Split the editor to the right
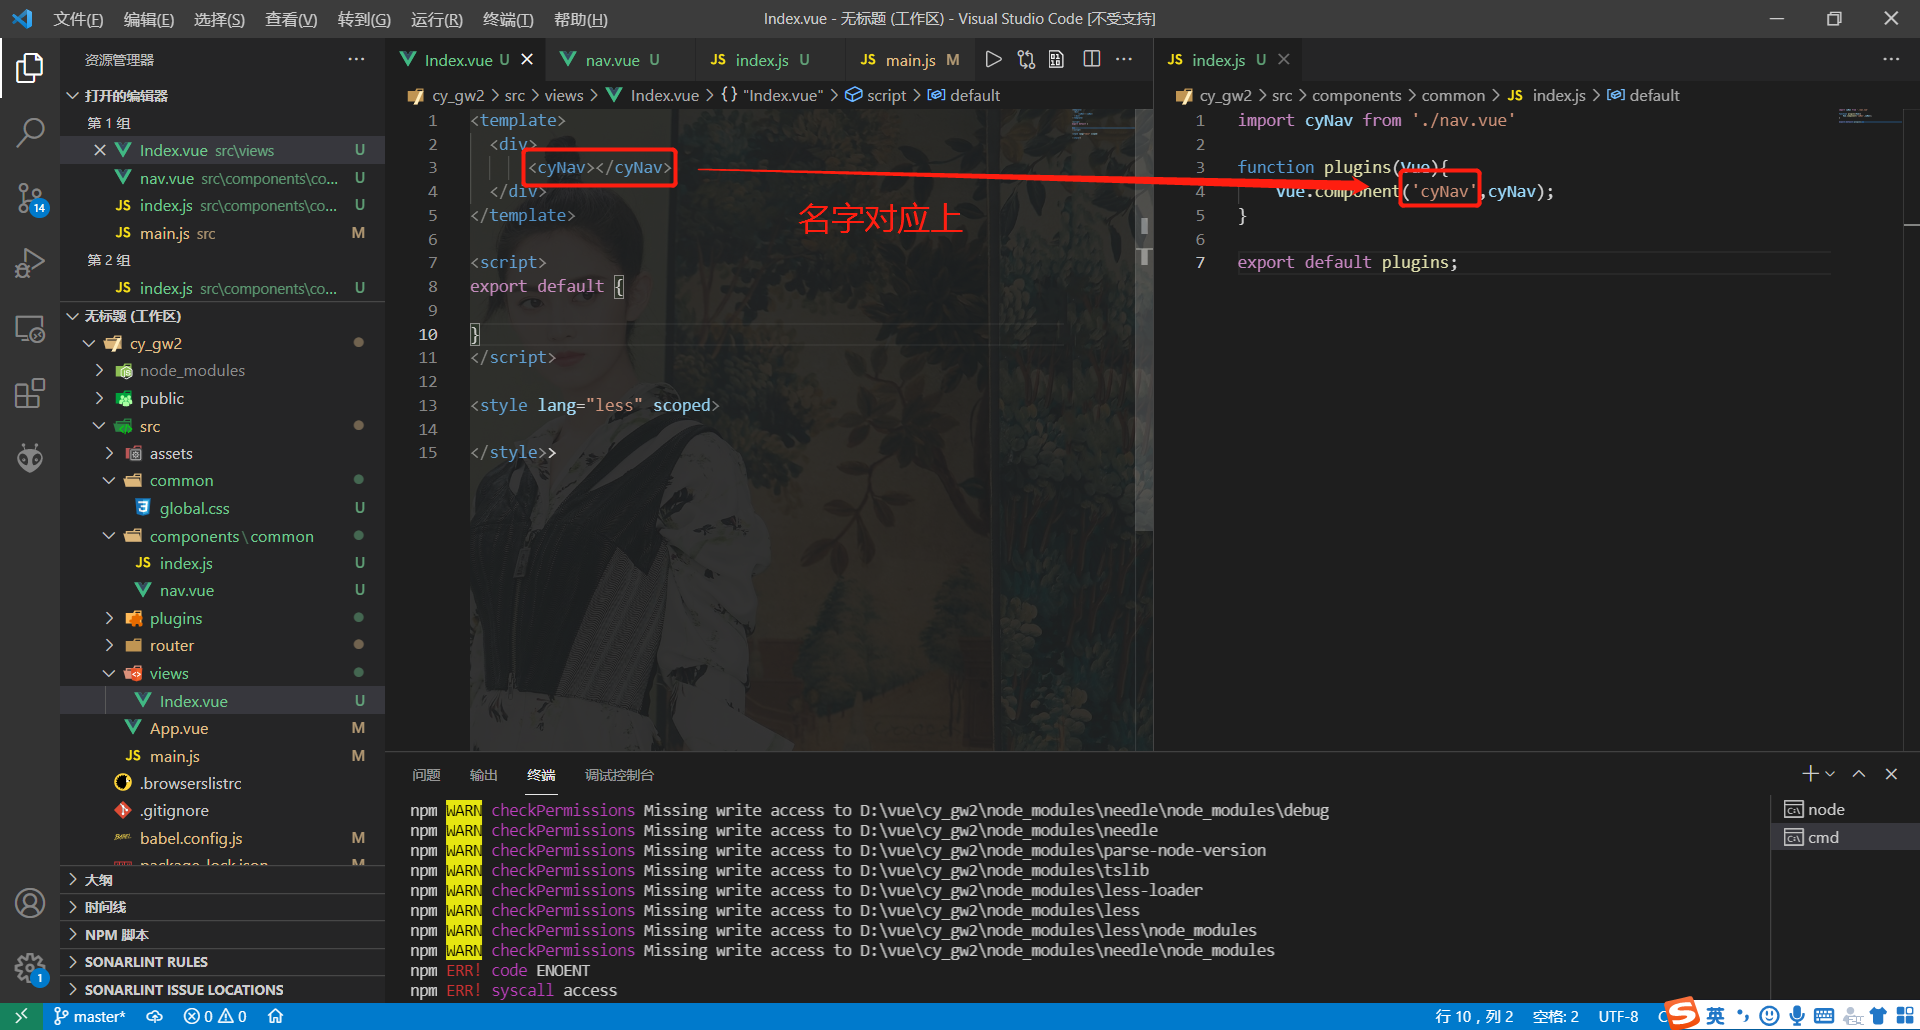The width and height of the screenshot is (1920, 1030). click(x=1091, y=60)
